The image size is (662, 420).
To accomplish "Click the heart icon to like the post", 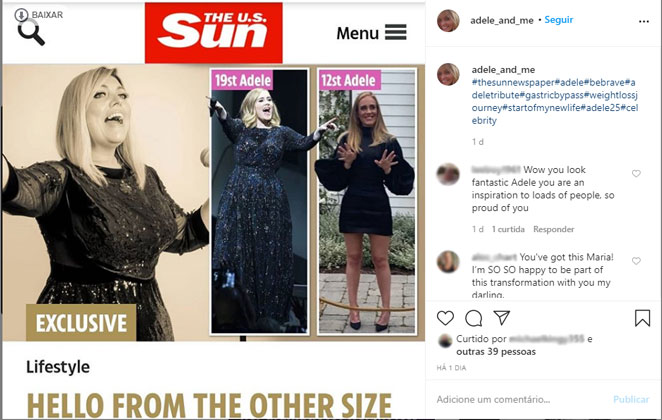I will pyautogui.click(x=445, y=318).
